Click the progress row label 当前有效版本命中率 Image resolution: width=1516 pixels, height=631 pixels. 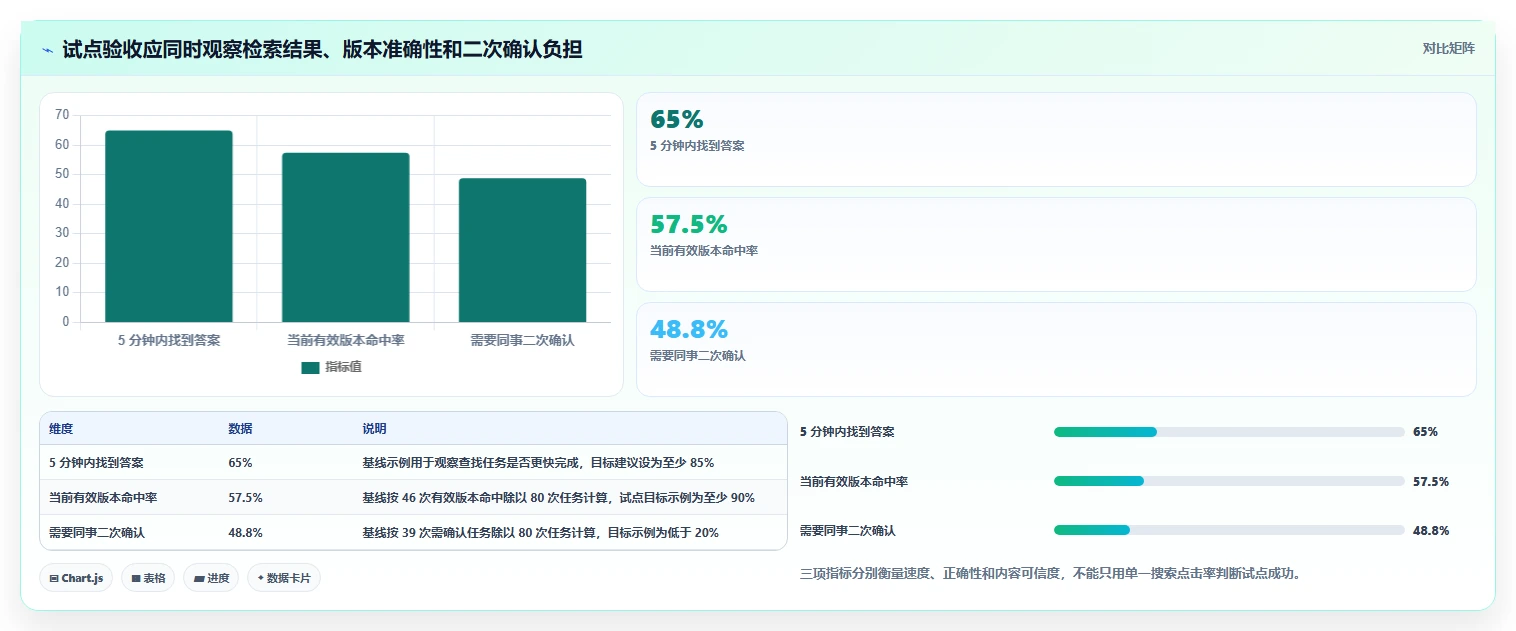(854, 481)
